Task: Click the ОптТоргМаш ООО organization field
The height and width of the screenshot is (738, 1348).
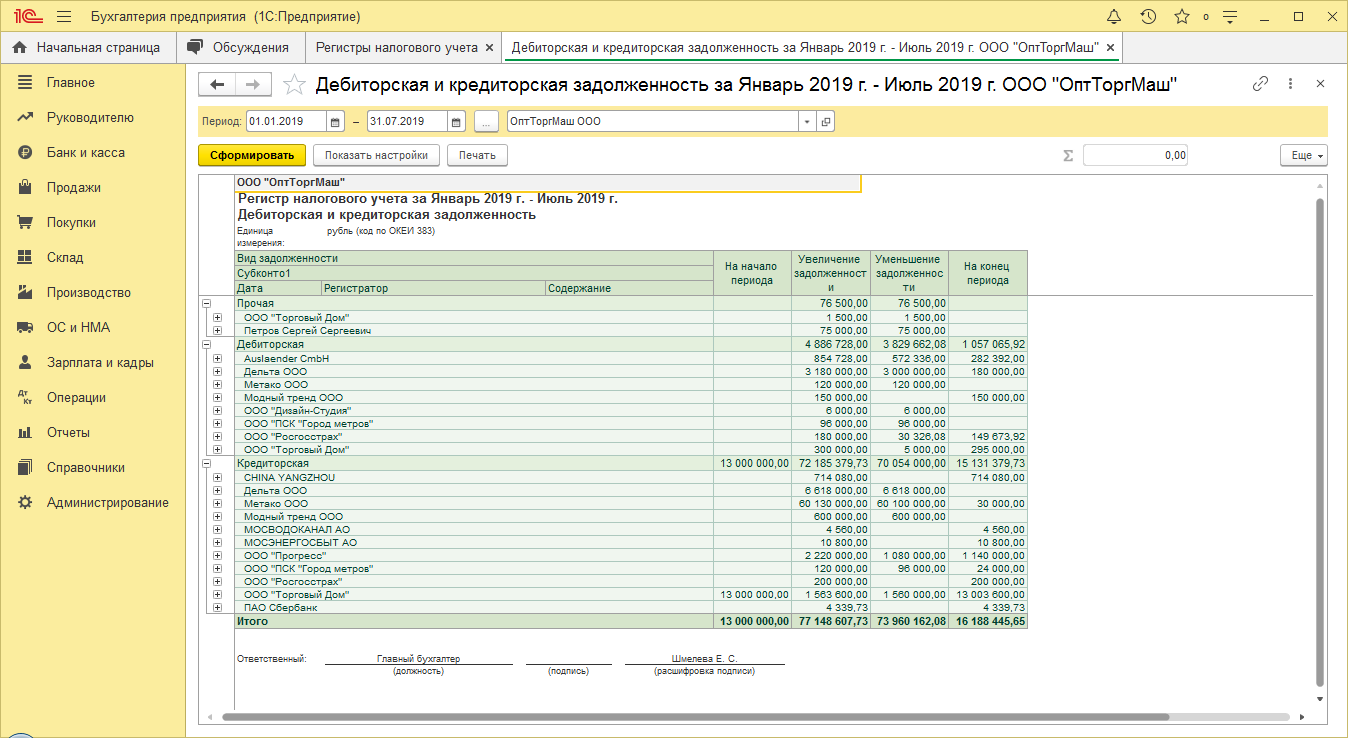Action: coord(653,122)
